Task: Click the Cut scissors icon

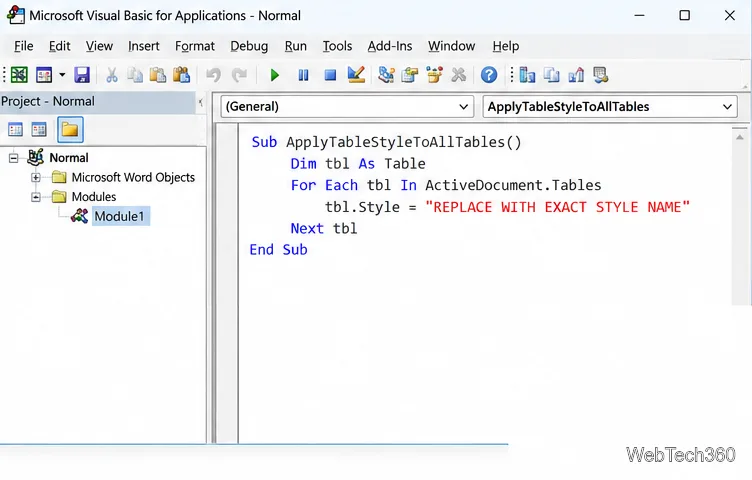Action: point(112,75)
